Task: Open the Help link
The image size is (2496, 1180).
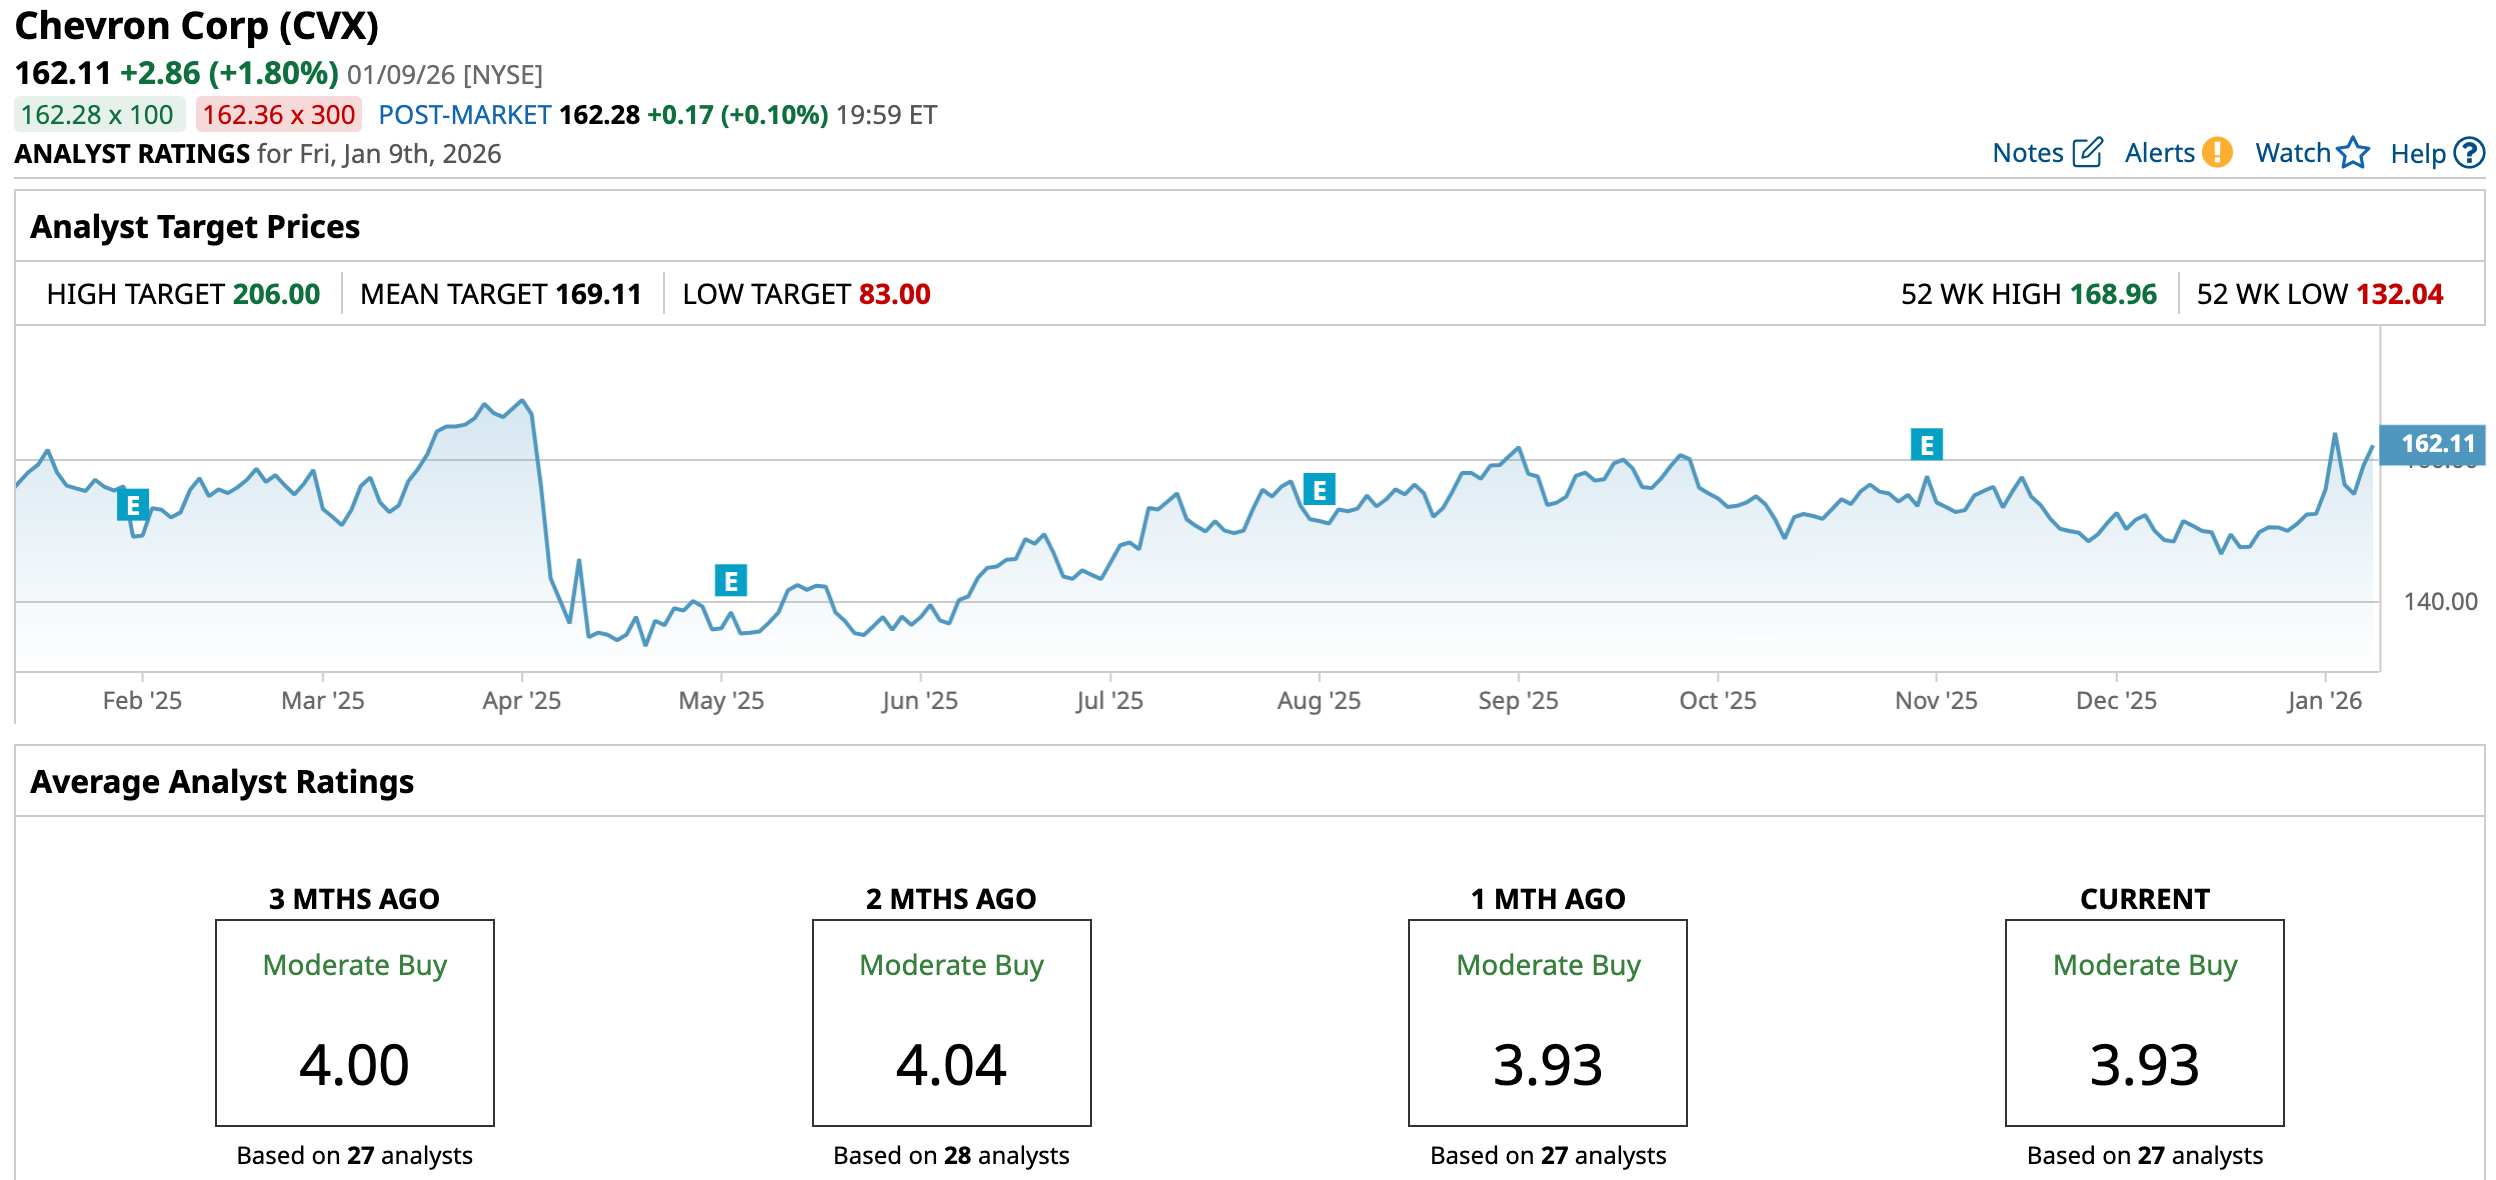Action: pyautogui.click(x=2417, y=154)
